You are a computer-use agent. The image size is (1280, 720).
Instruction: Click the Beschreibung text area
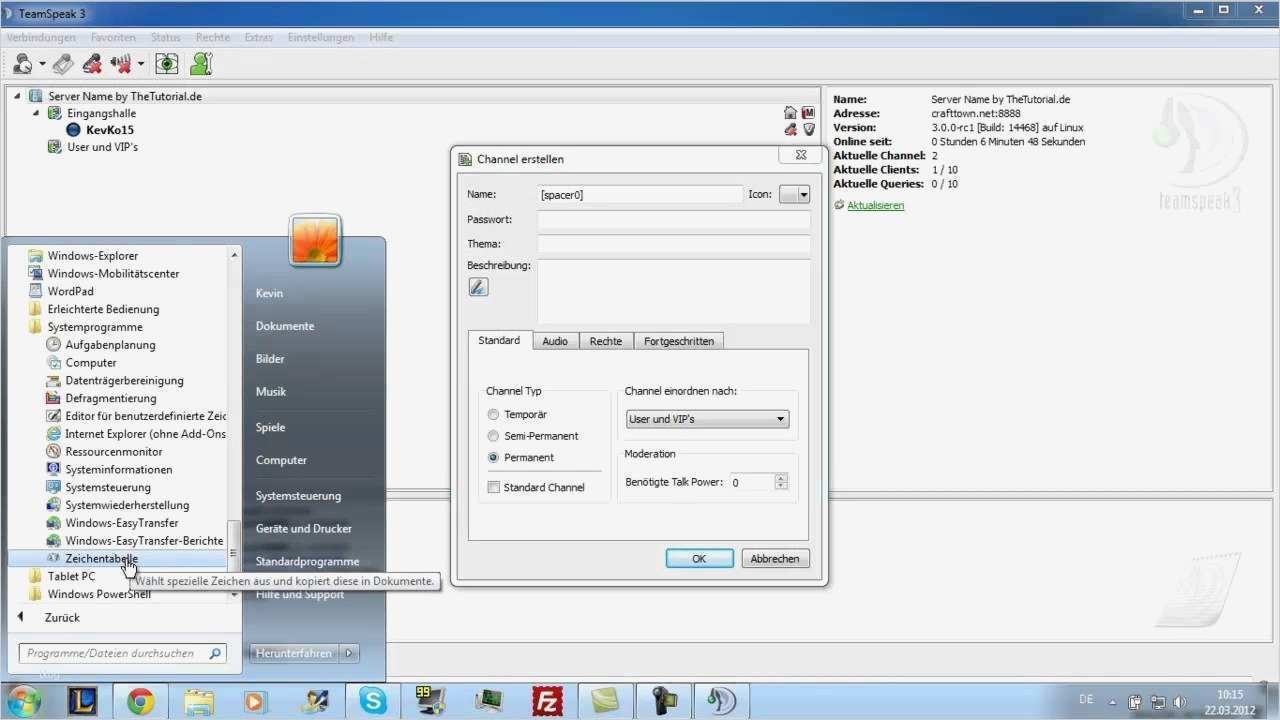pos(674,291)
